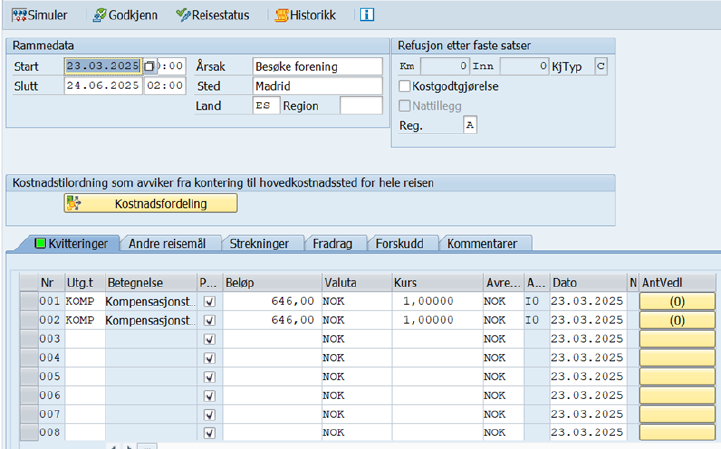Open the Fradrag tab
Viewport: 721px width, 449px height.
click(x=332, y=243)
